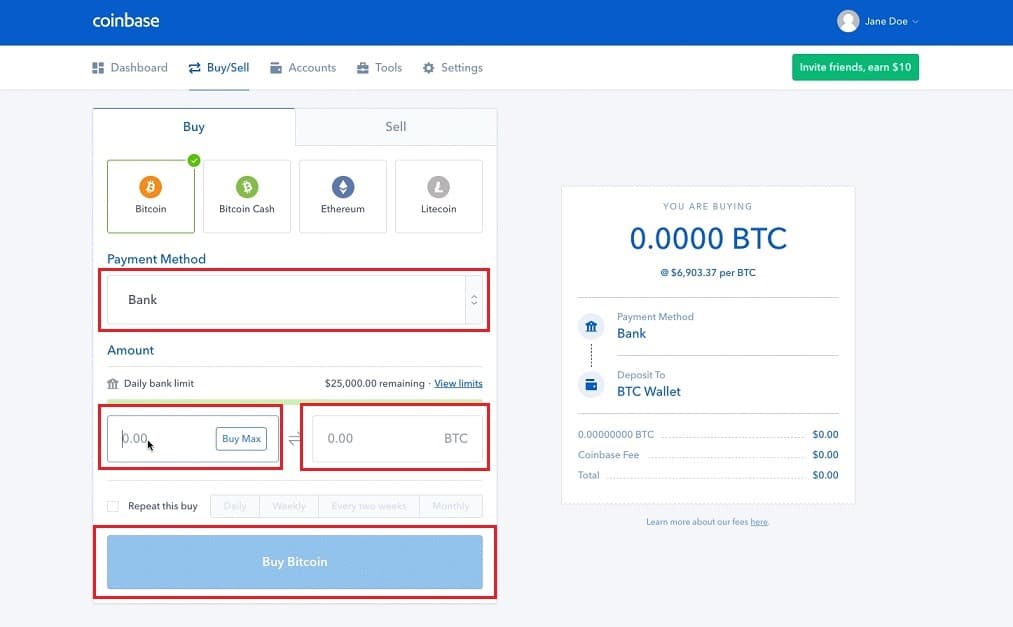
Task: Click the @ $6,903.37 per BTC rate
Action: pyautogui.click(x=708, y=272)
